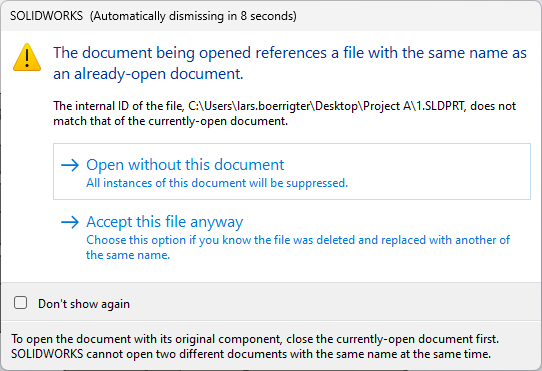This screenshot has width=542, height=371.
Task: Click the 1.SLDPRT file path text
Action: pyautogui.click(x=327, y=106)
